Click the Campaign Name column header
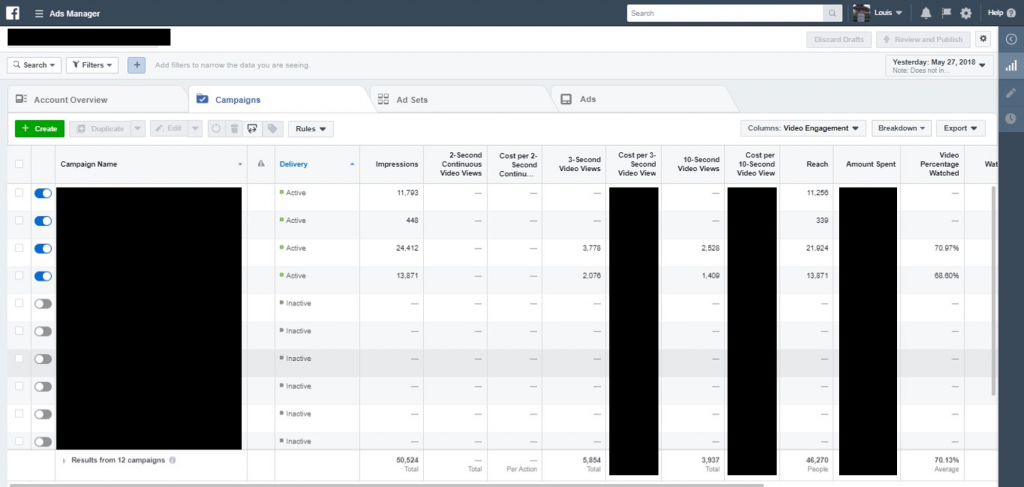The width and height of the screenshot is (1024, 487). (151, 165)
